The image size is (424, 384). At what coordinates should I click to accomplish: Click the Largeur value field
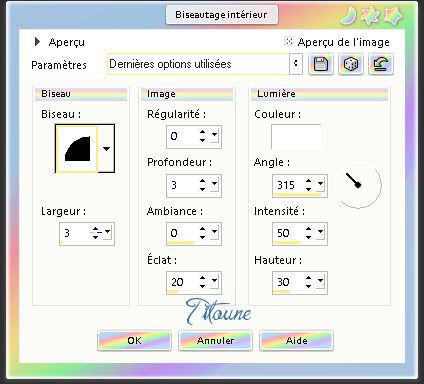pos(75,233)
